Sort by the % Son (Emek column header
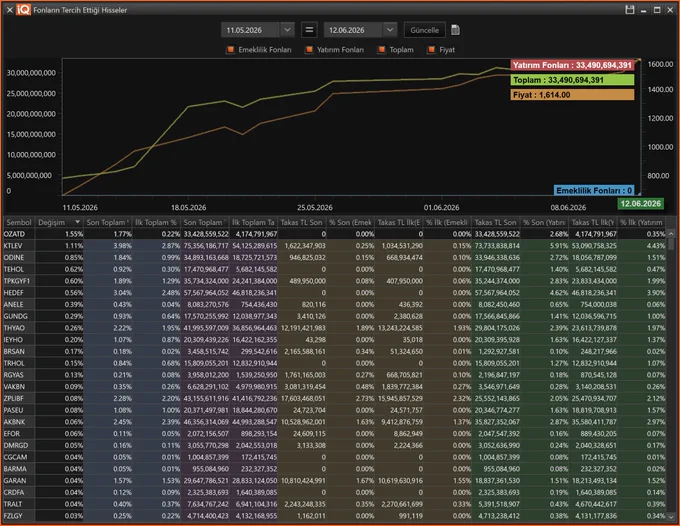680x526 pixels. click(350, 222)
